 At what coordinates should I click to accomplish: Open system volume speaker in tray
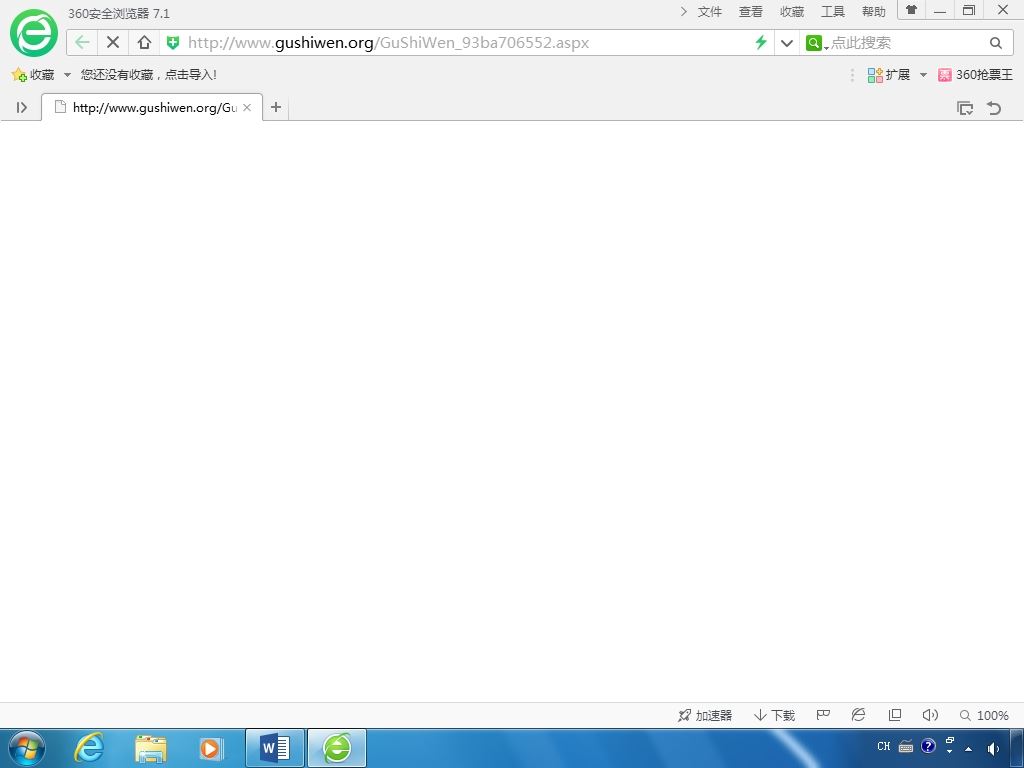pyautogui.click(x=993, y=749)
